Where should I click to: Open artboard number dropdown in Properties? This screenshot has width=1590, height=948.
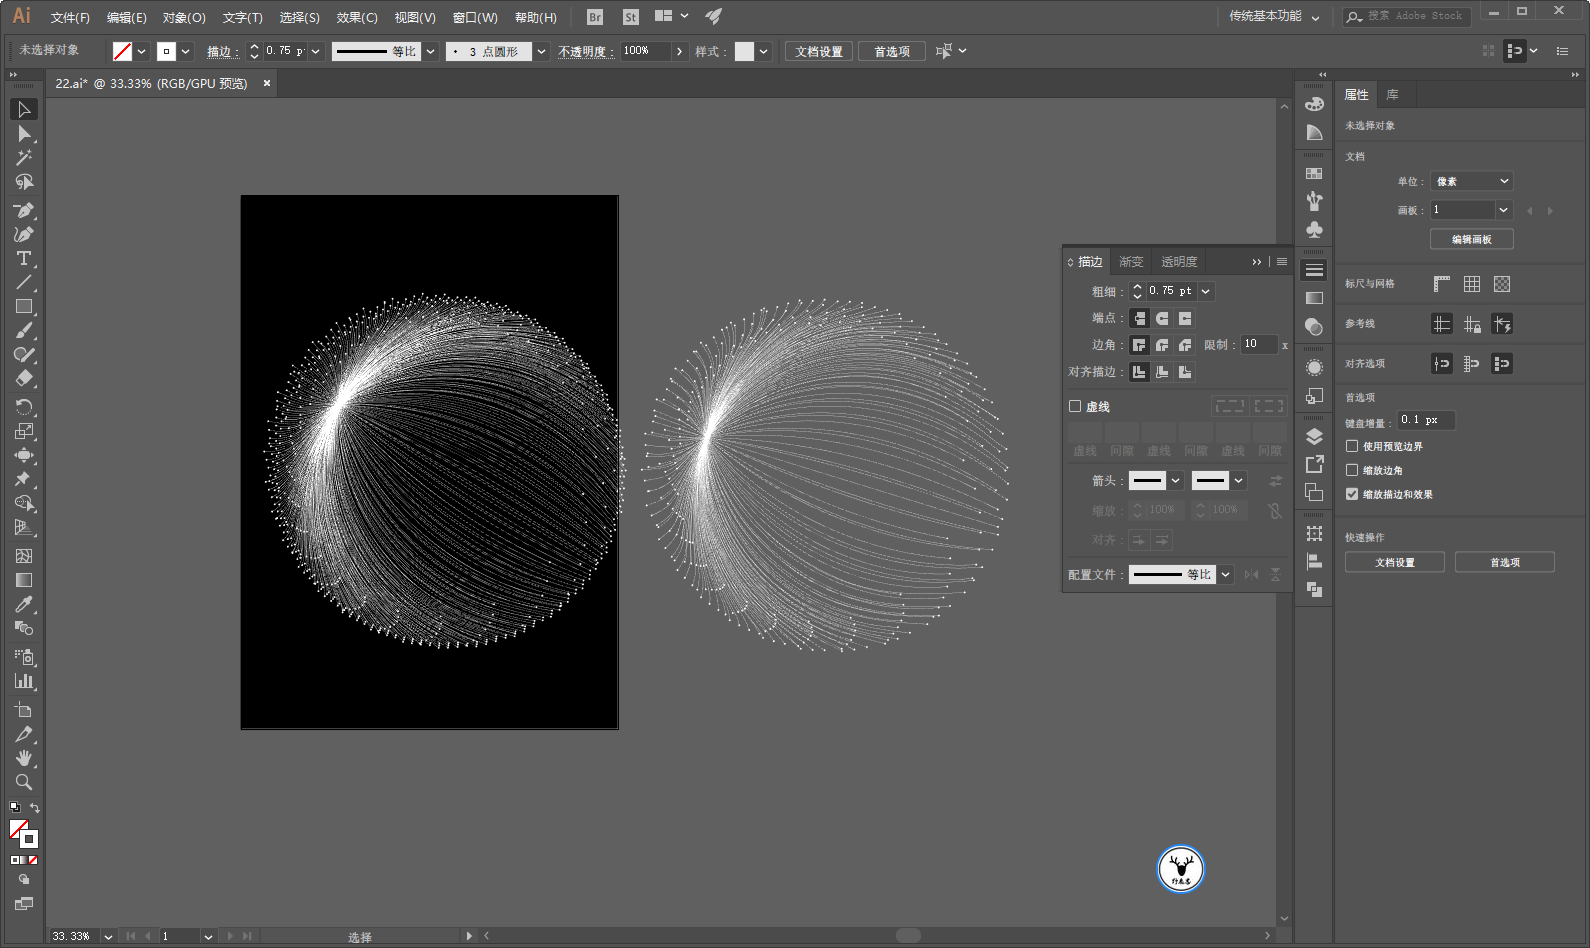click(x=1503, y=210)
